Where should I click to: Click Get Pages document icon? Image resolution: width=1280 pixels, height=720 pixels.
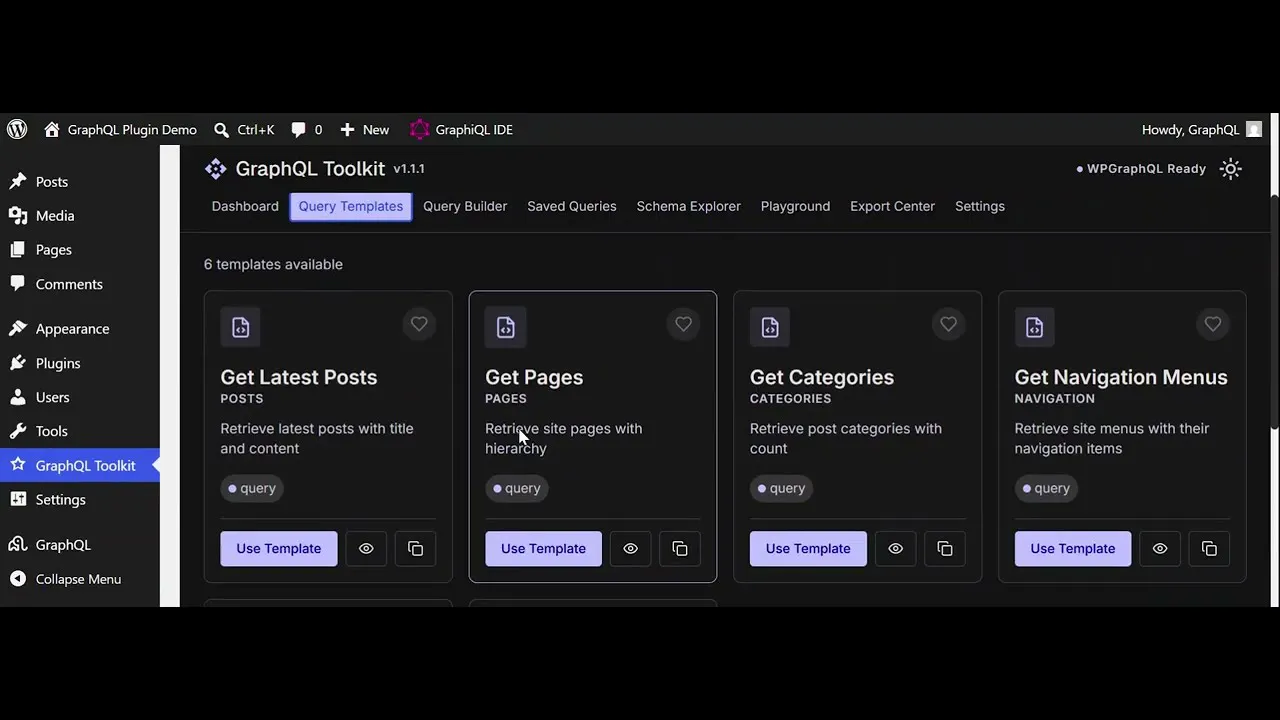tap(505, 327)
